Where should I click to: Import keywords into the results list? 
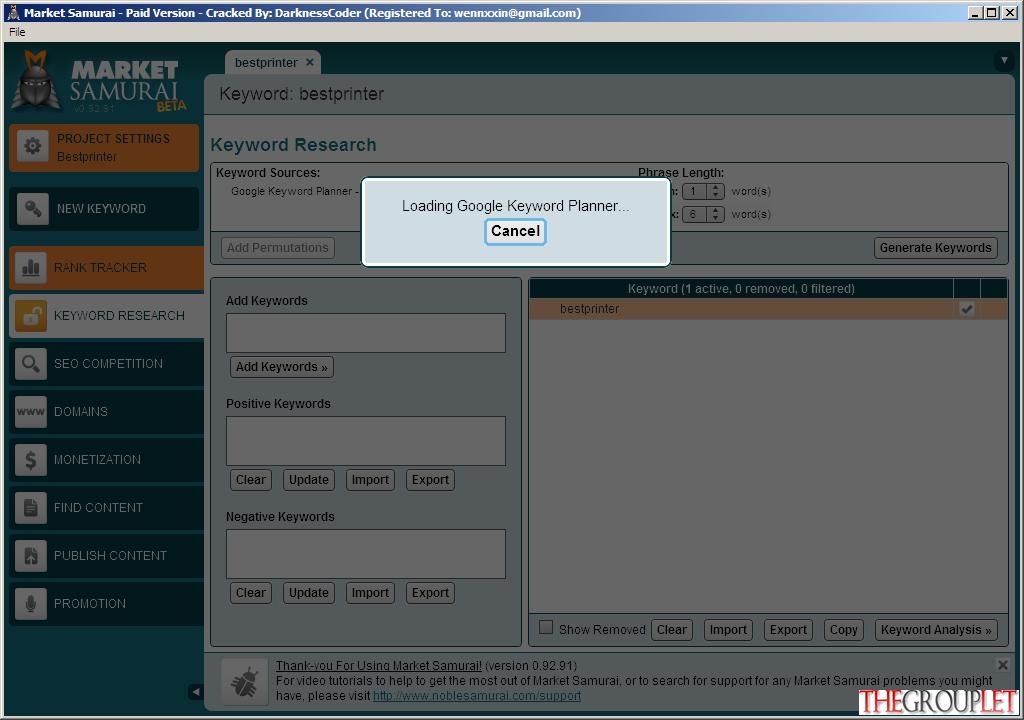pyautogui.click(x=728, y=630)
